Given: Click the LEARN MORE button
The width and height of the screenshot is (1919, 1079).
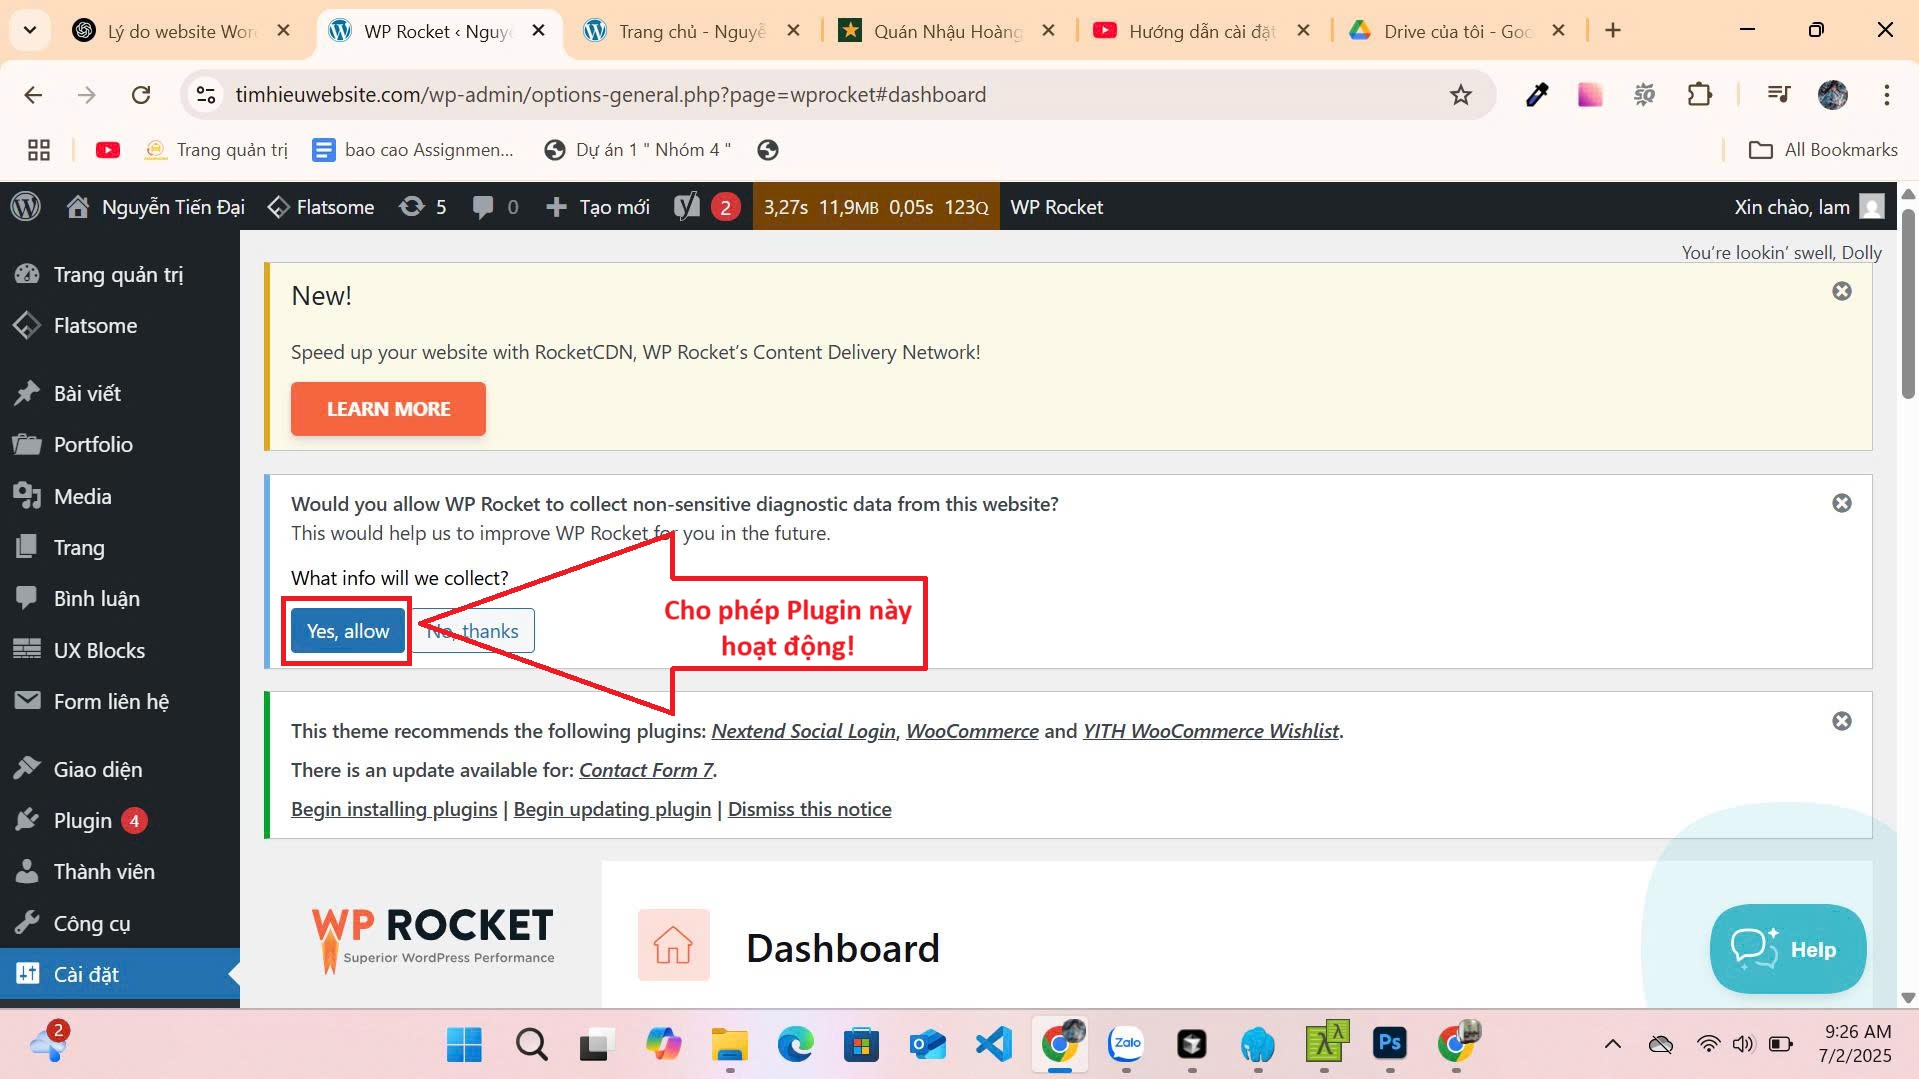Looking at the screenshot, I should pos(388,409).
